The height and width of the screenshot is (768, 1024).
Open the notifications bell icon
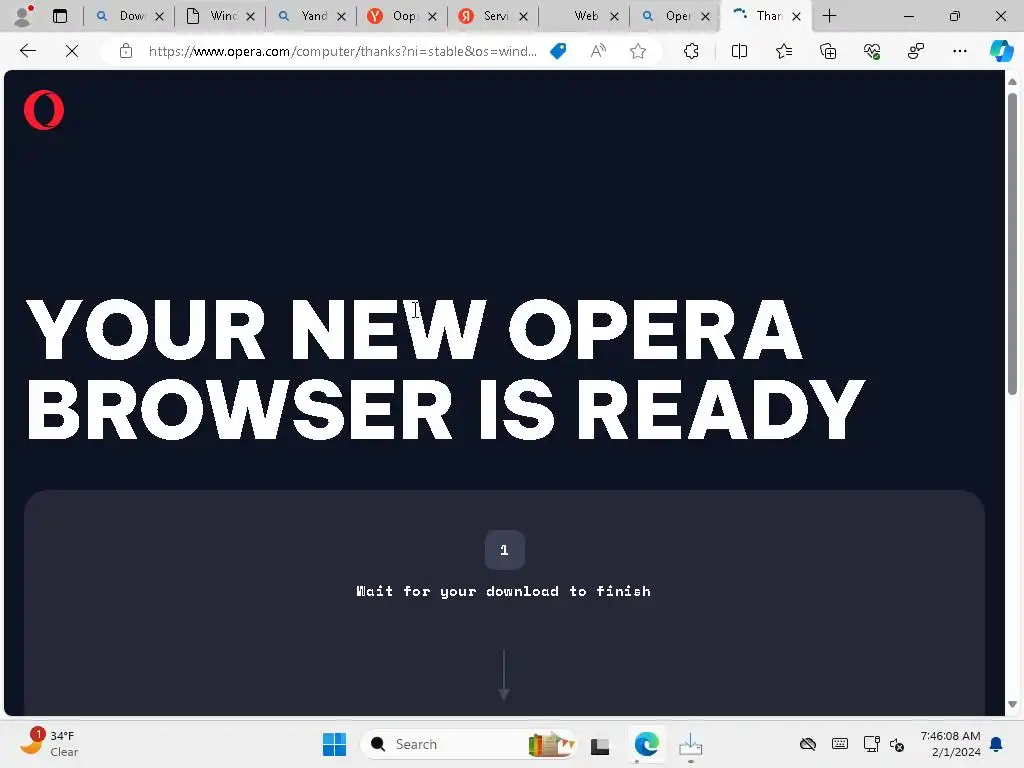997,744
